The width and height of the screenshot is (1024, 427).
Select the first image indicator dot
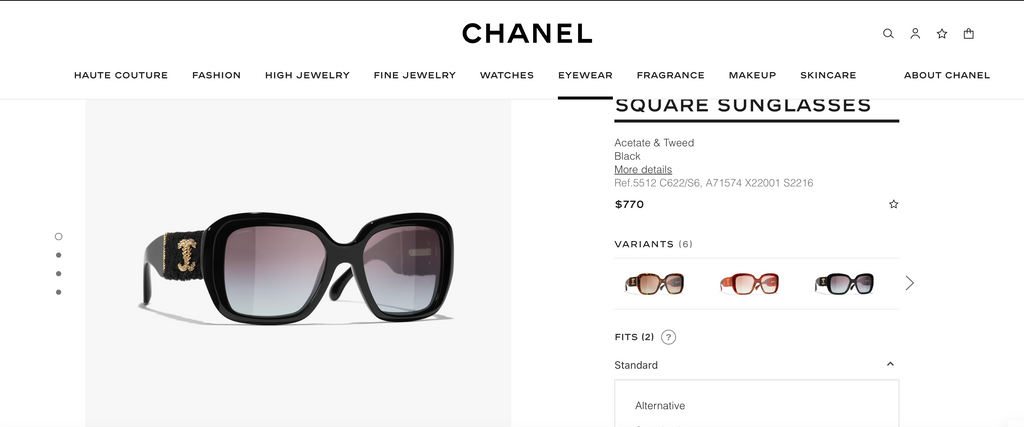click(59, 236)
